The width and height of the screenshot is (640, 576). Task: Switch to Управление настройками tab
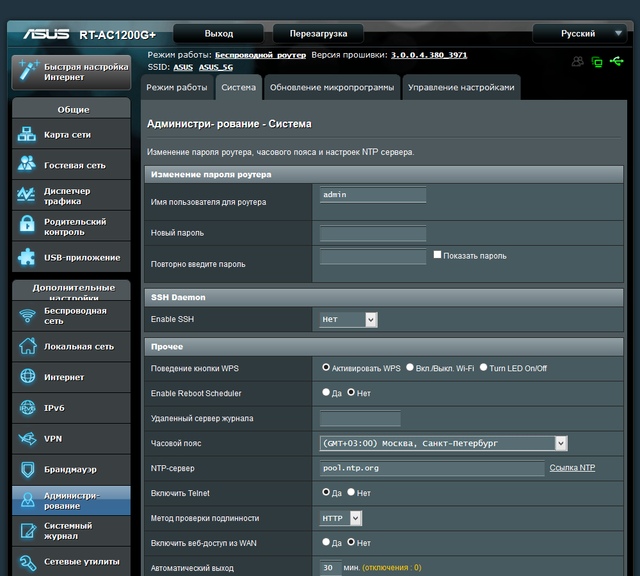click(461, 87)
